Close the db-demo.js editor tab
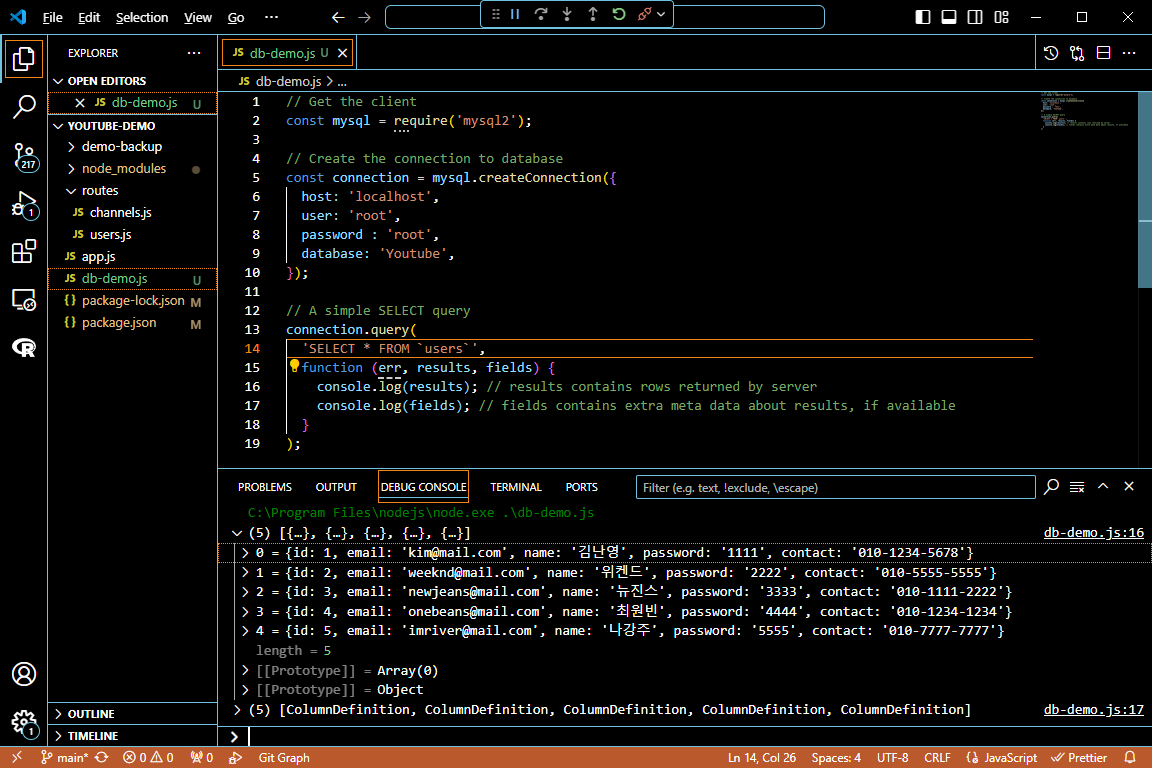 (x=342, y=53)
